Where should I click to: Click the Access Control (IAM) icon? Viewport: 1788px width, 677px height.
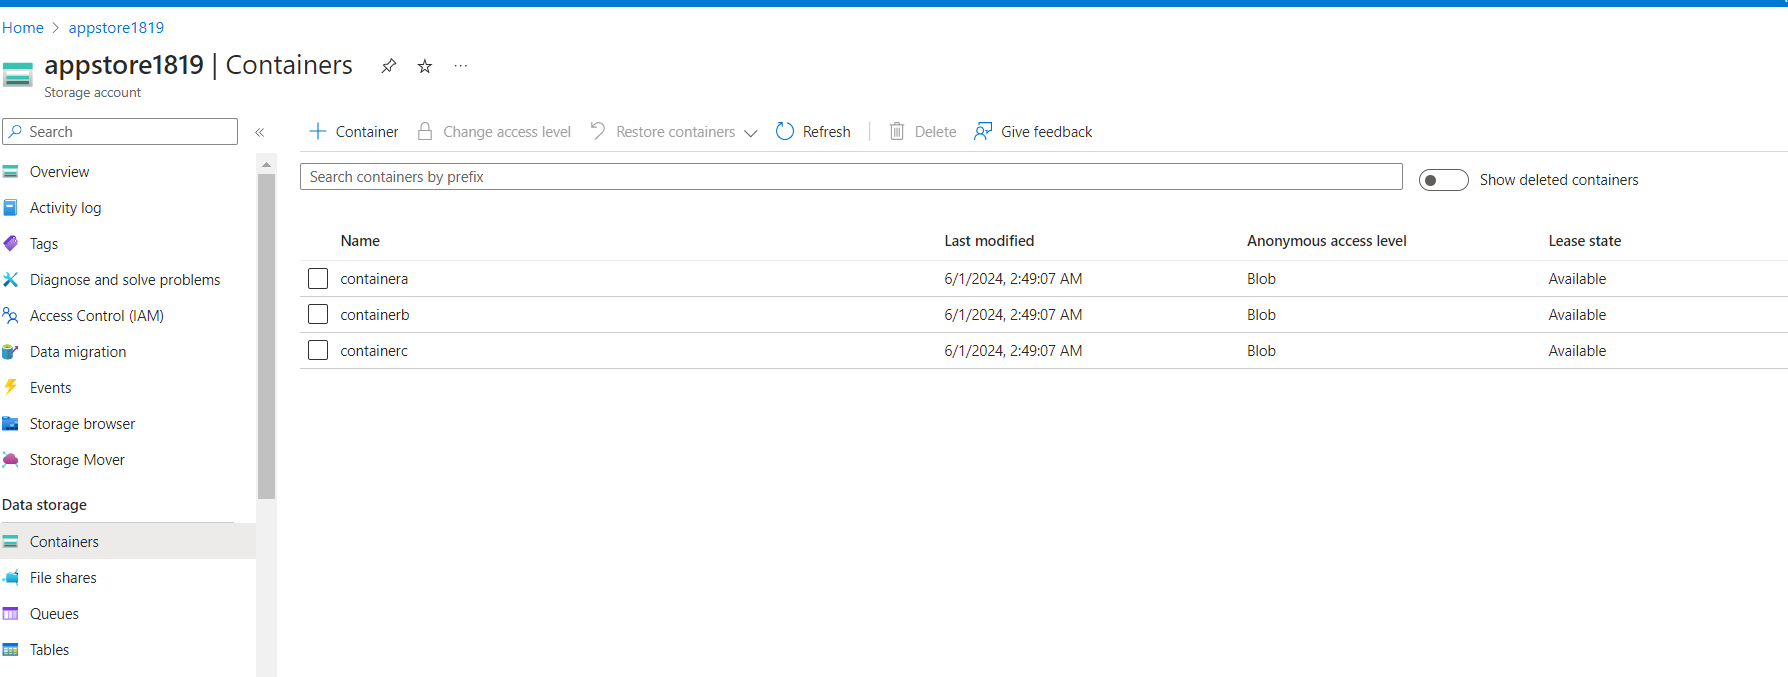[10, 316]
